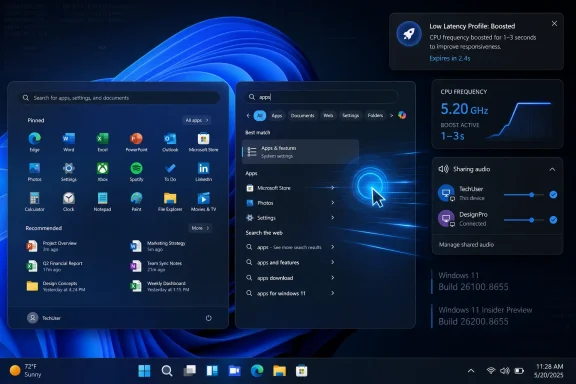Screen dimensions: 576x384
Task: Click the power button in Start menu
Action: point(209,318)
